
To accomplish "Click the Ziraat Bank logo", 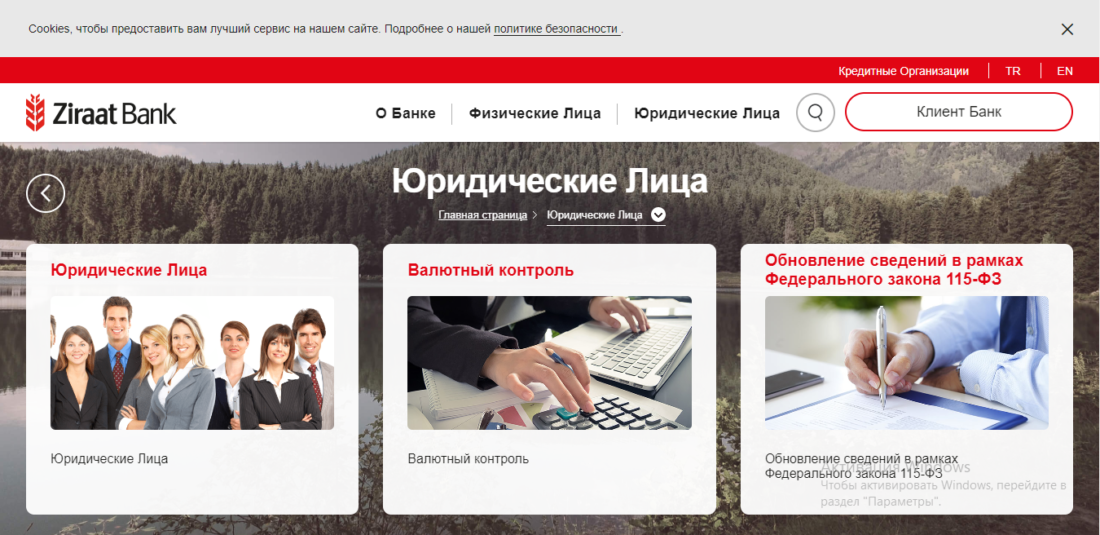I will click(x=101, y=113).
